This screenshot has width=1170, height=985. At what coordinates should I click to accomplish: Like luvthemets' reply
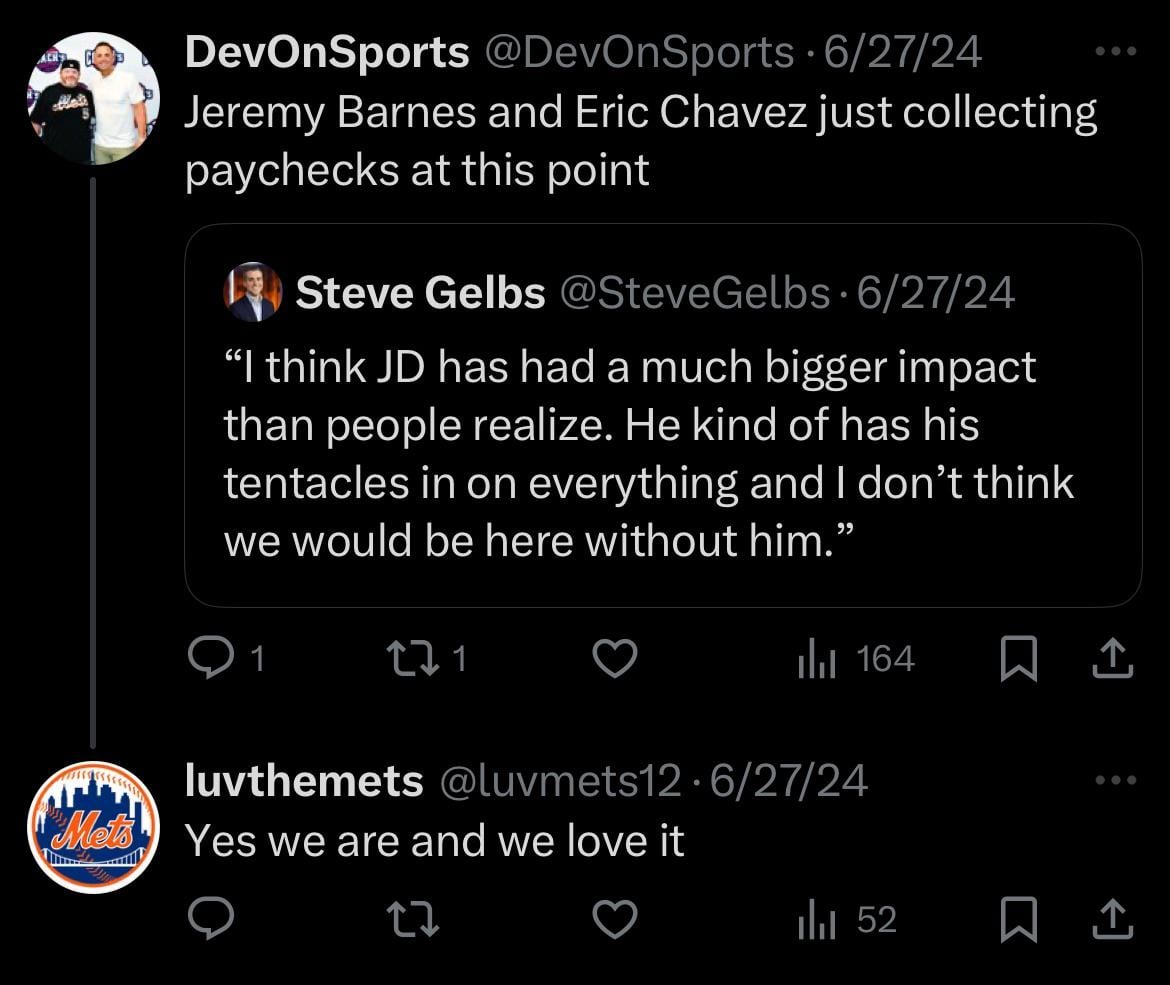pos(615,920)
